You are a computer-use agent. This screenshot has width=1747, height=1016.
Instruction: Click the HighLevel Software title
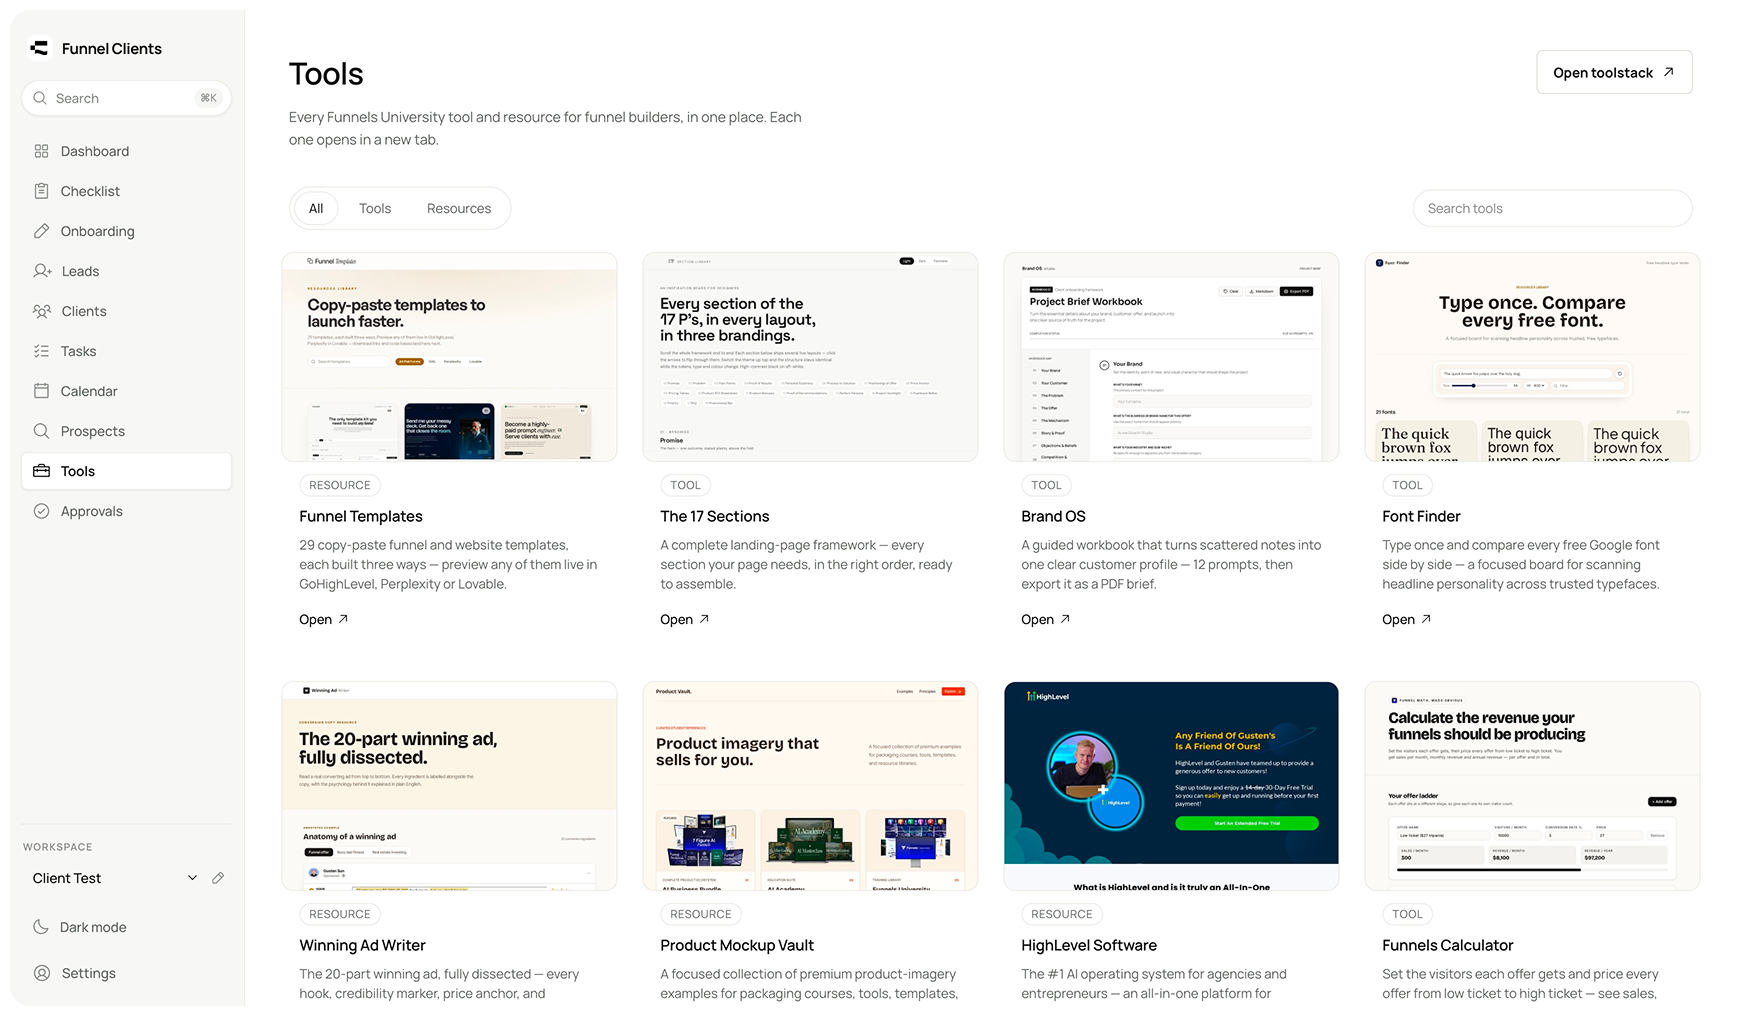tap(1089, 945)
